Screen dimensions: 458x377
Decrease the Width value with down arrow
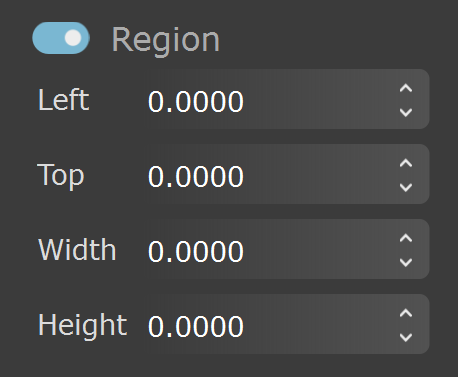(406, 262)
